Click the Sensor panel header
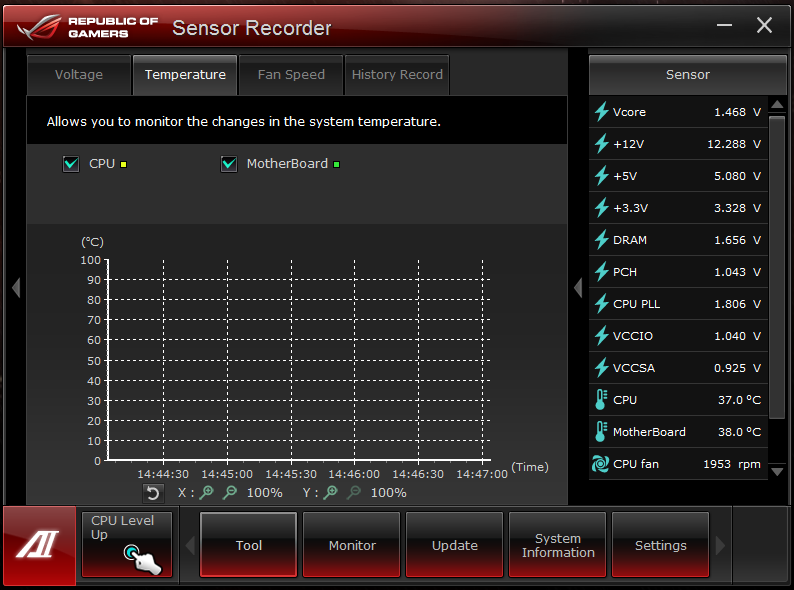Image resolution: width=794 pixels, height=590 pixels. (x=688, y=74)
